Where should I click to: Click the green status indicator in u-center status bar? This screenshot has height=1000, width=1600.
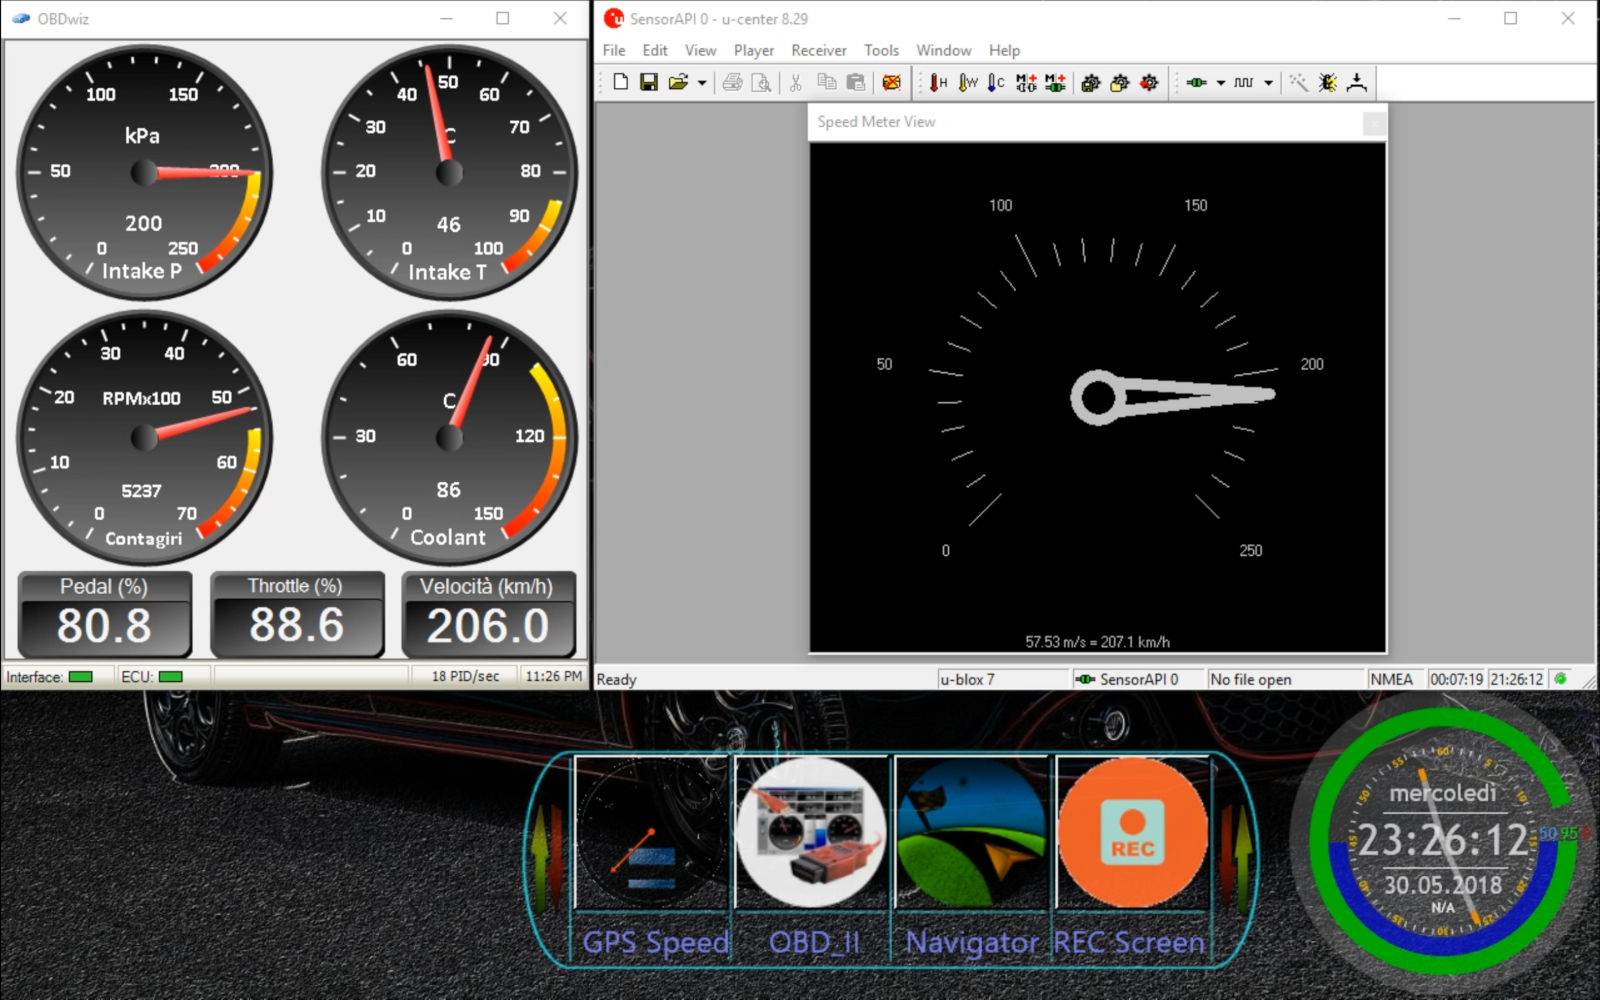1560,679
